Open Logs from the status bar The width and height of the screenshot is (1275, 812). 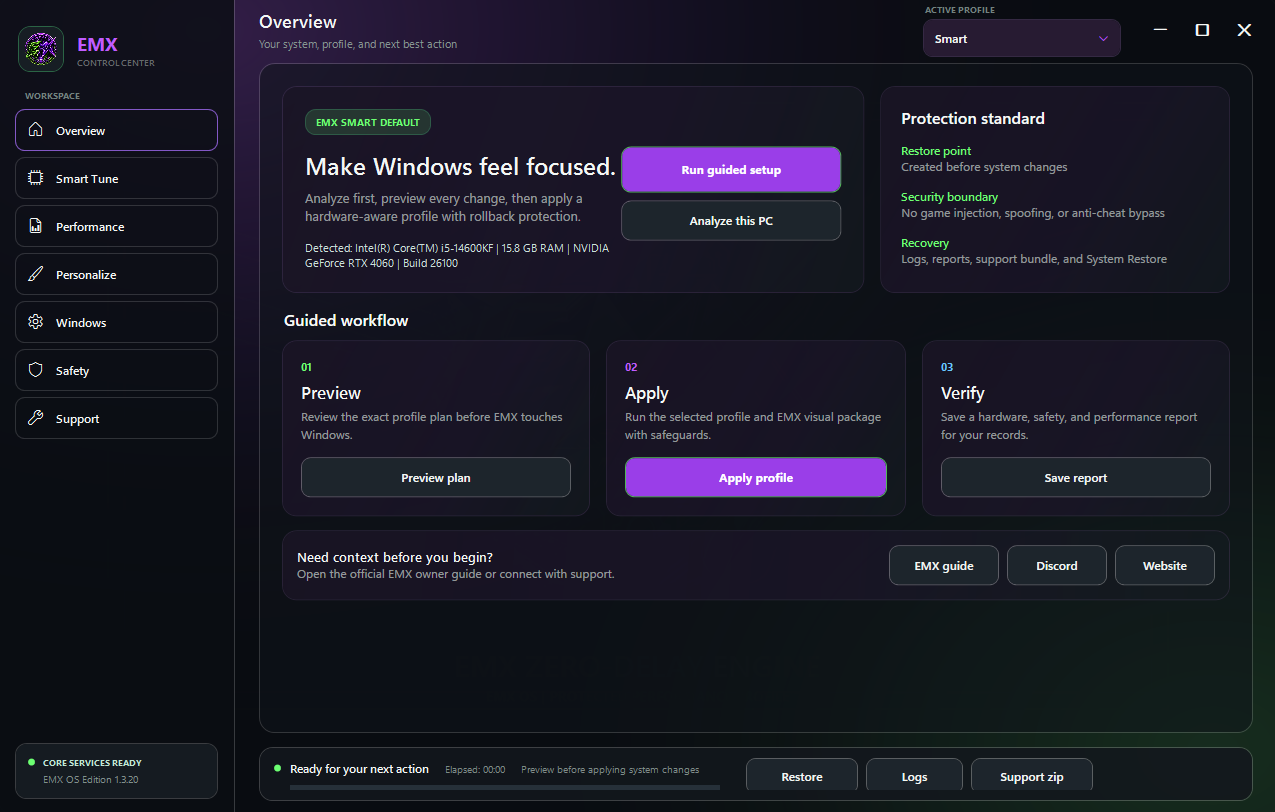coord(914,777)
